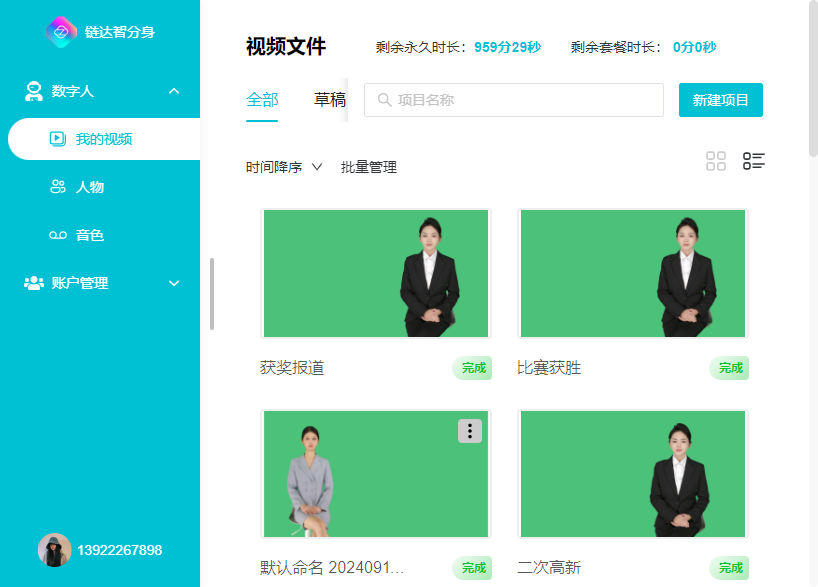Click the 批量管理 button
The image size is (818, 587).
(x=369, y=167)
